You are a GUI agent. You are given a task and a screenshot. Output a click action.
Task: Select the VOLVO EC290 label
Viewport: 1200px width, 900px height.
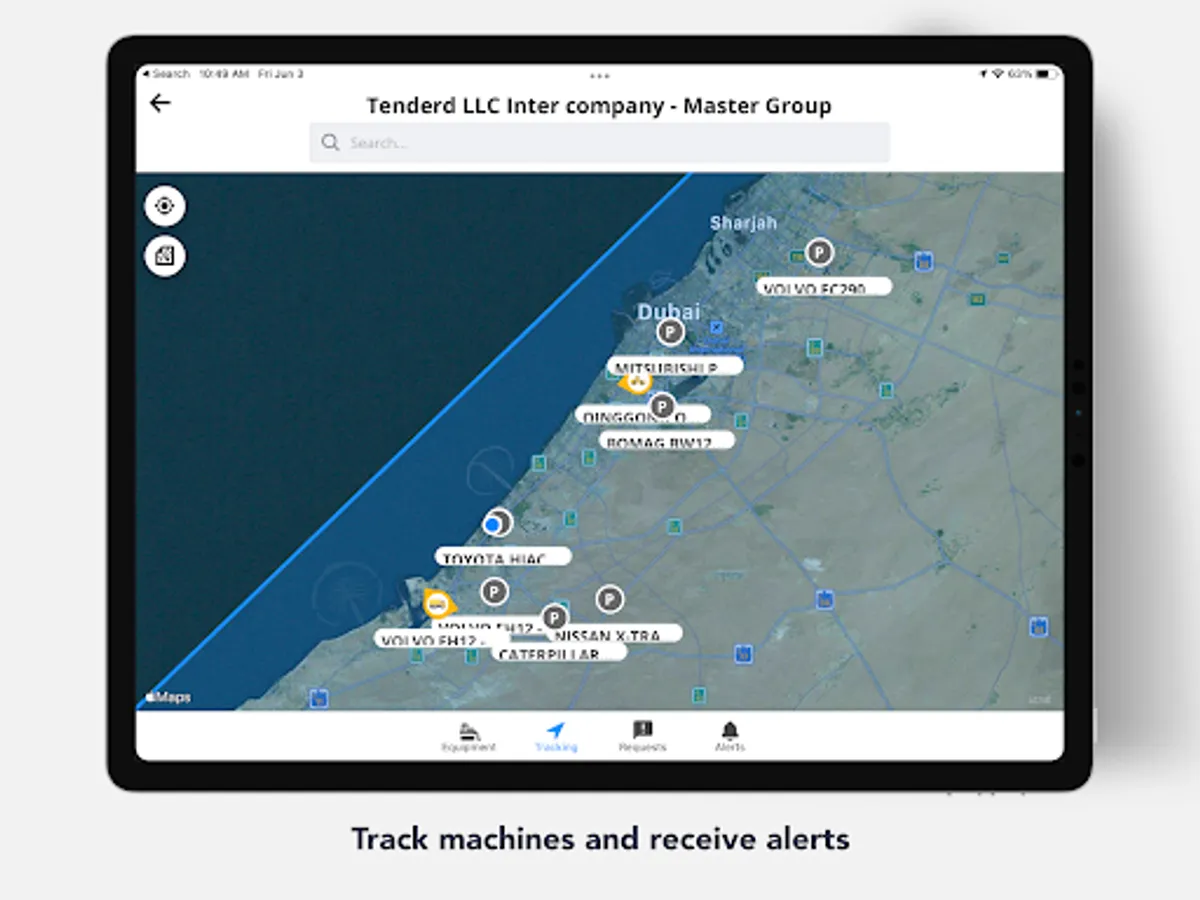click(824, 287)
